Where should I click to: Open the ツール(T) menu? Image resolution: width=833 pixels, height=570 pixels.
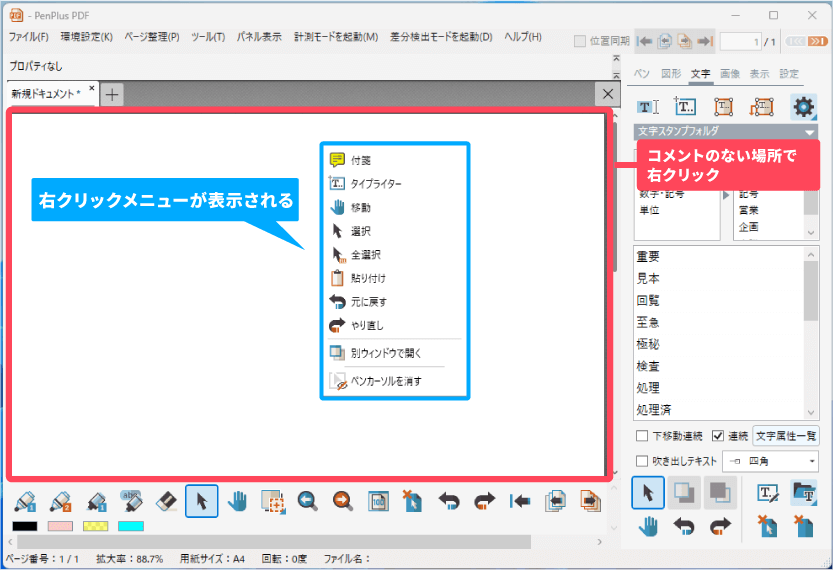[206, 37]
